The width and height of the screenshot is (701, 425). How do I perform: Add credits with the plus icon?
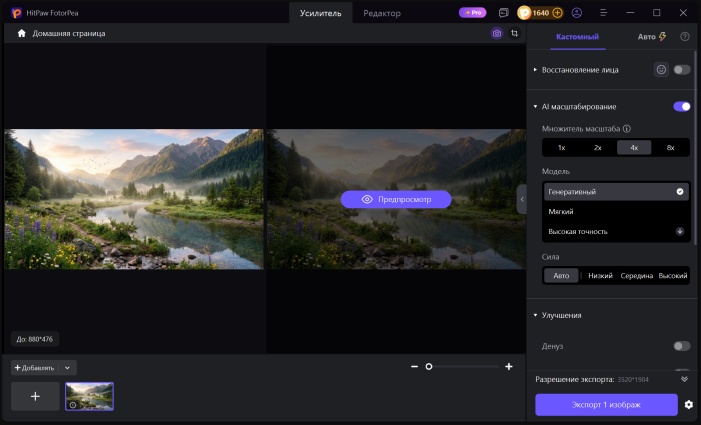[x=557, y=13]
